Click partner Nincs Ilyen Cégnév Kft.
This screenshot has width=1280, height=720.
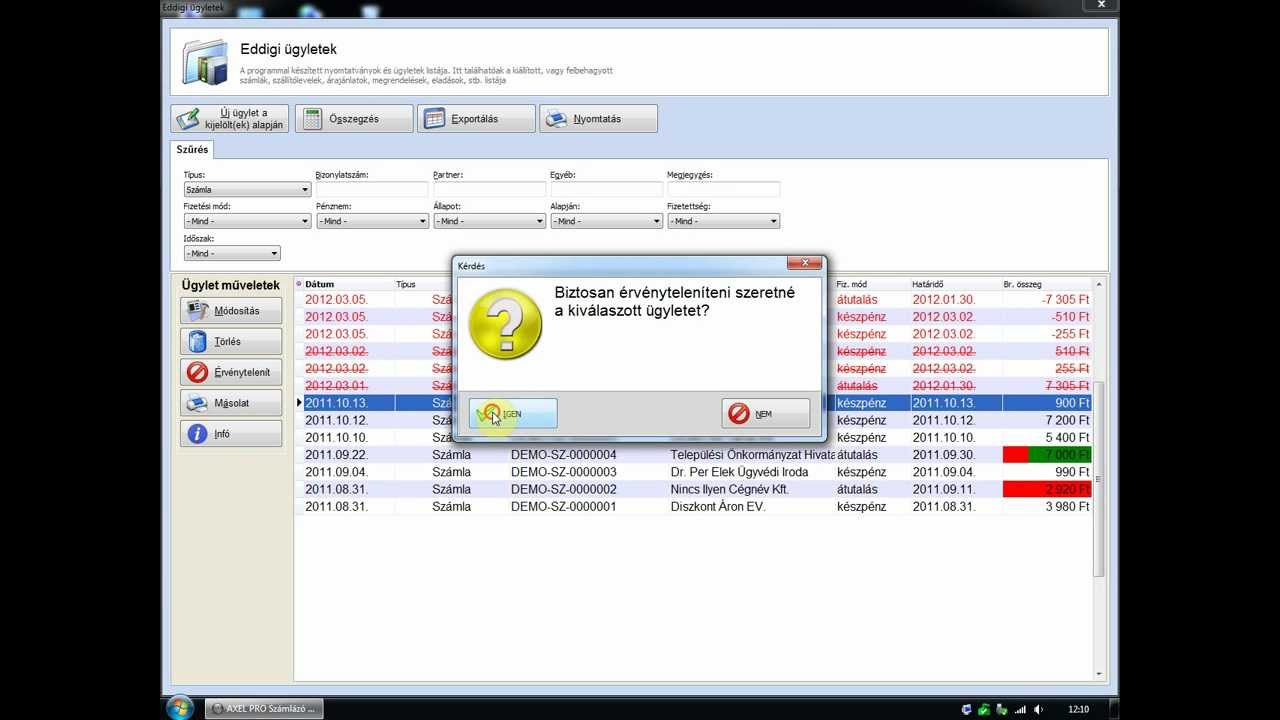[x=730, y=489]
